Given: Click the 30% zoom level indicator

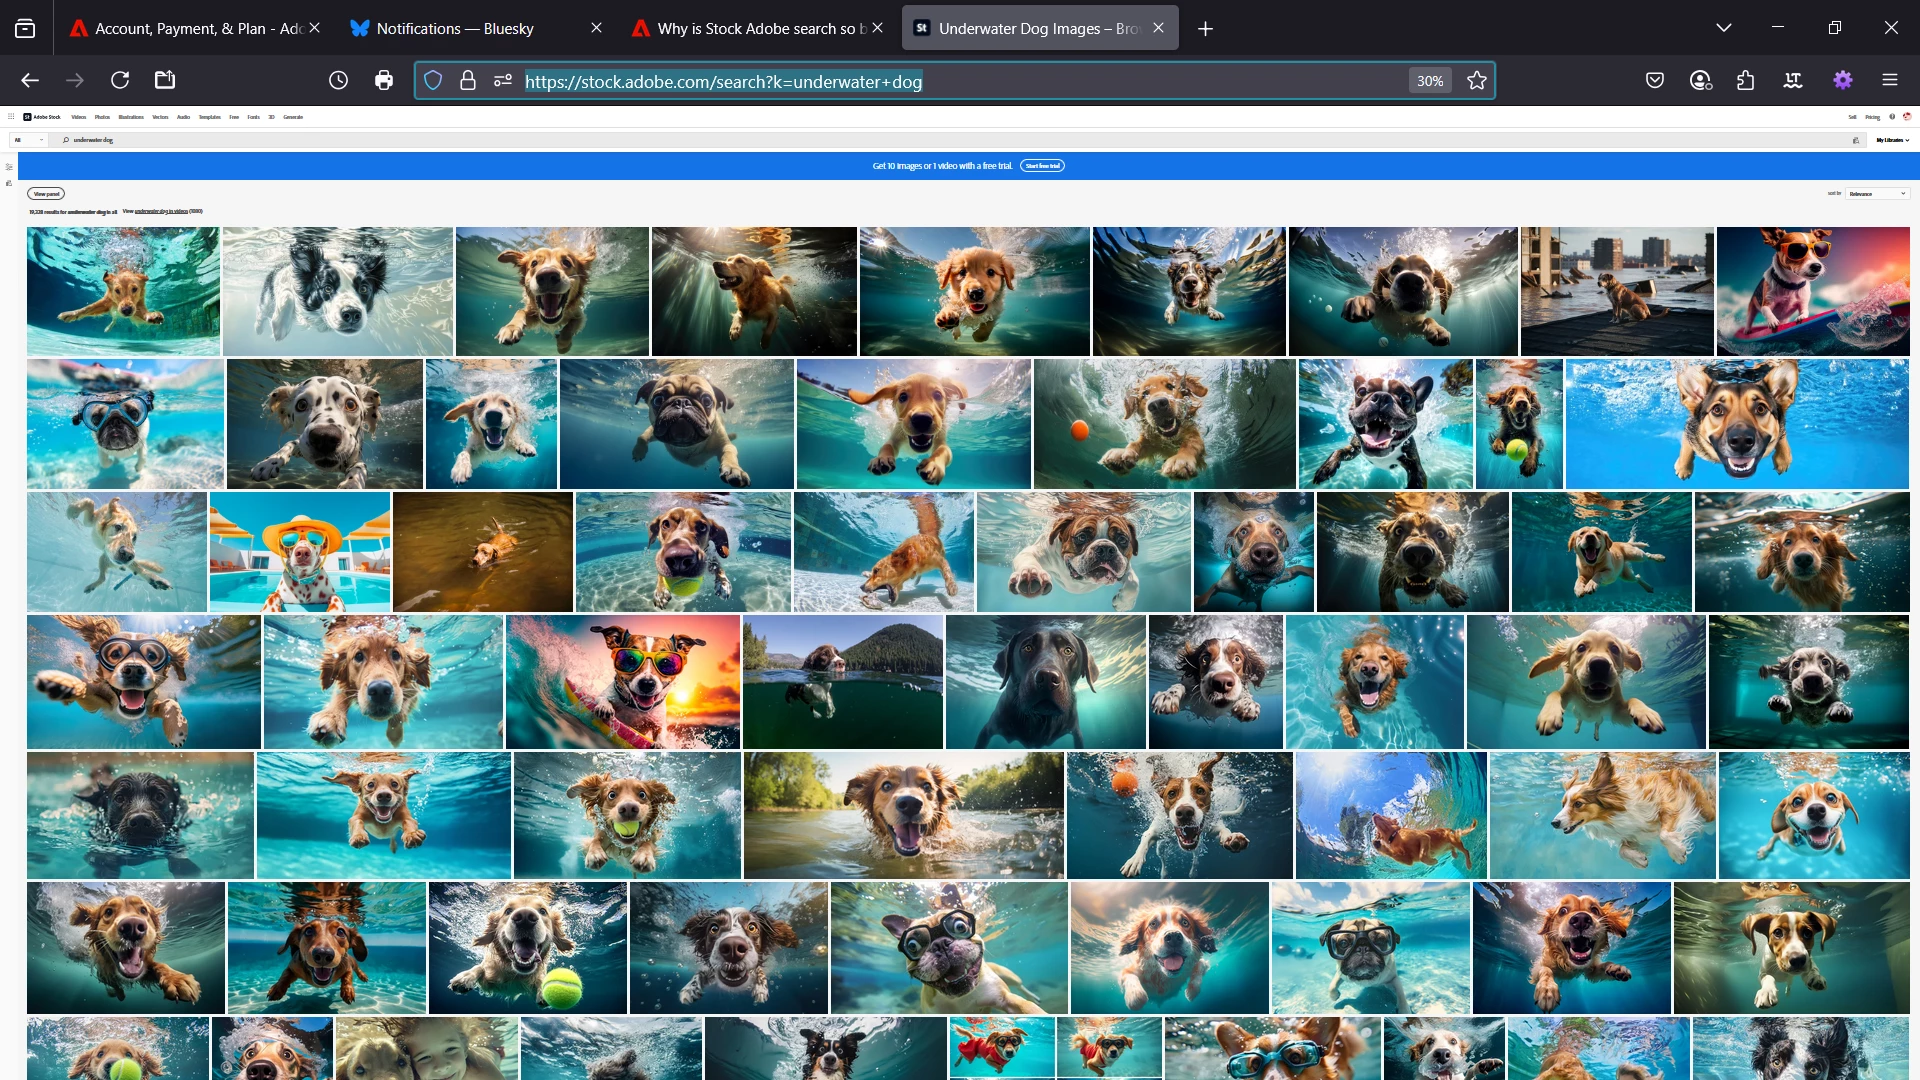Looking at the screenshot, I should [1430, 81].
